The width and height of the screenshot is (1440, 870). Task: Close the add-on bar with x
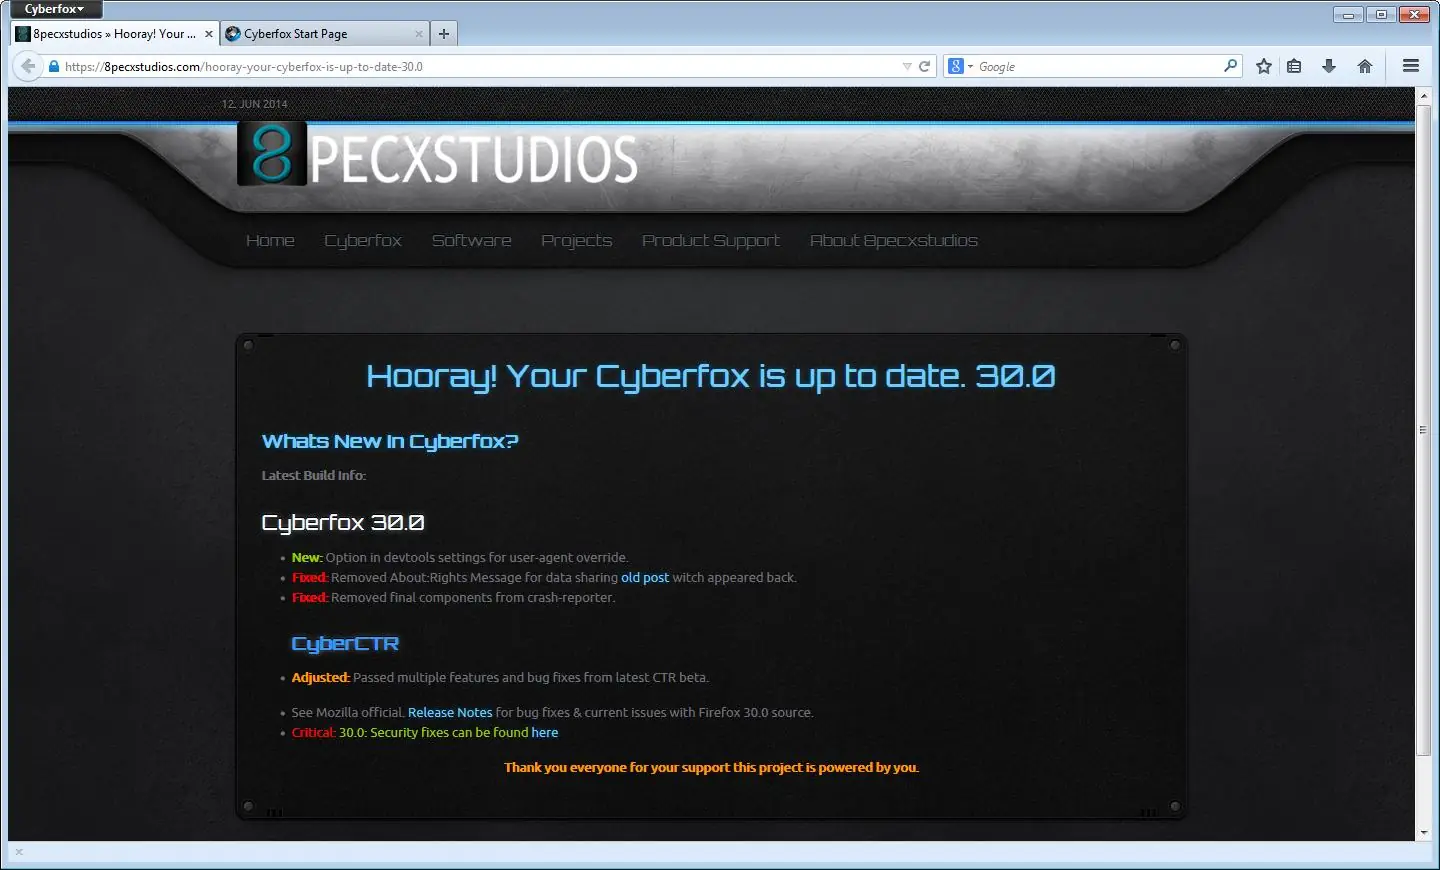[x=19, y=853]
